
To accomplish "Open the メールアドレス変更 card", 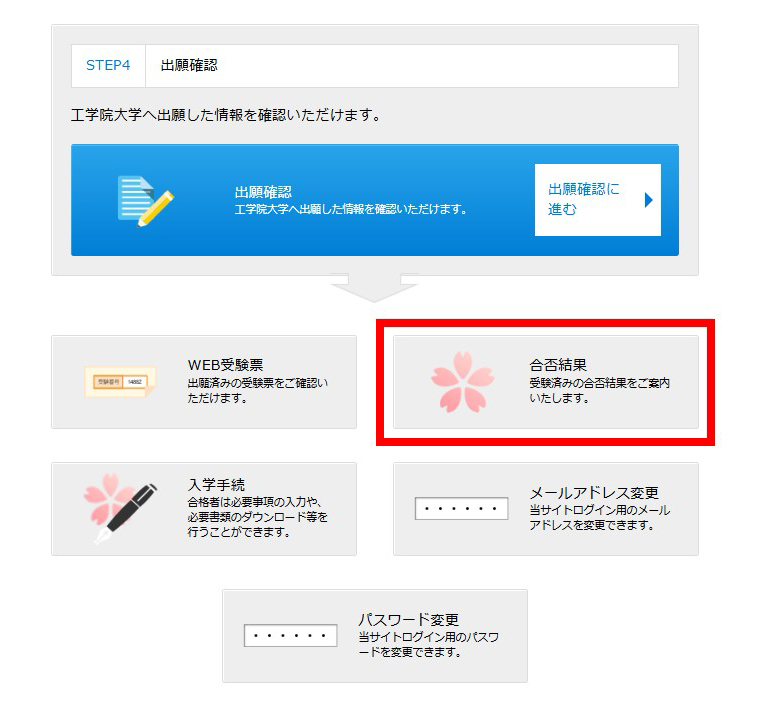I will 546,509.
